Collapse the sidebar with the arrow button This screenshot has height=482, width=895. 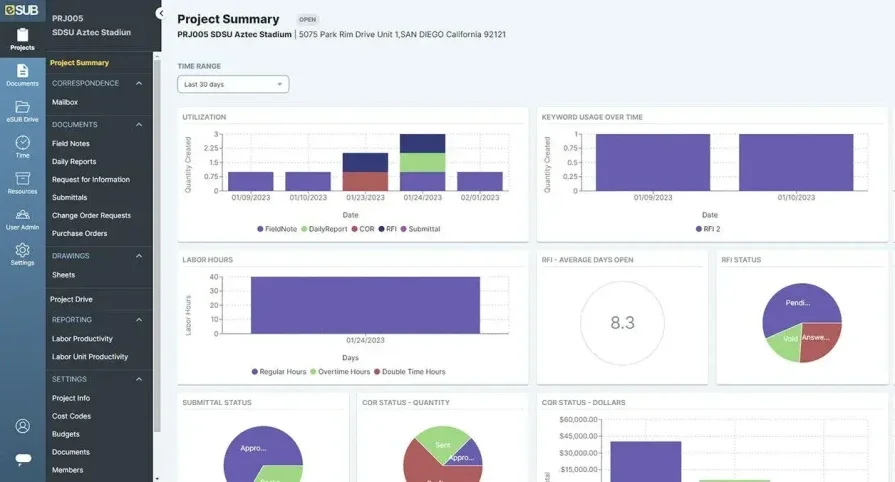coord(161,13)
